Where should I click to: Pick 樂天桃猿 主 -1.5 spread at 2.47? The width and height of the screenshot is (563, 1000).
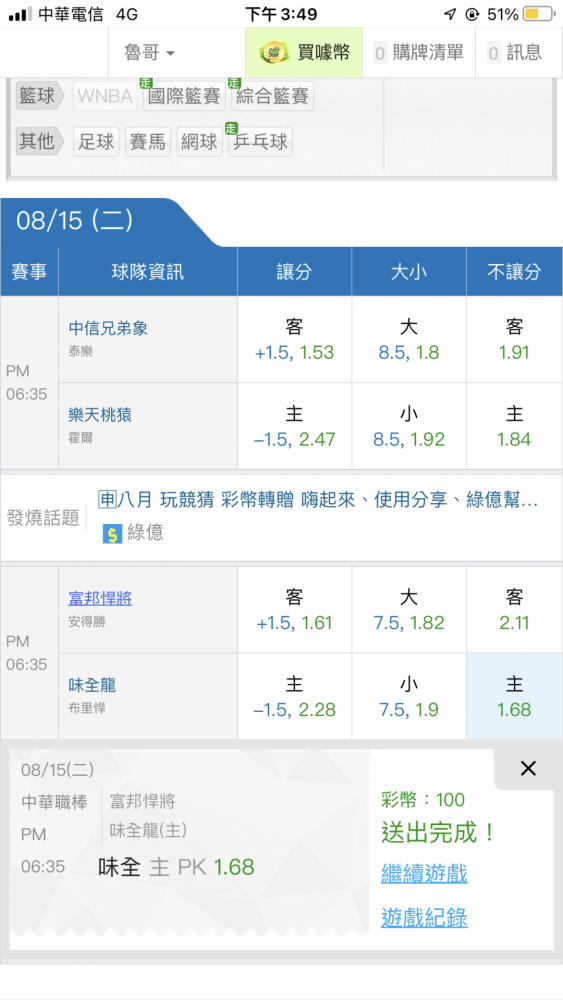pos(295,426)
